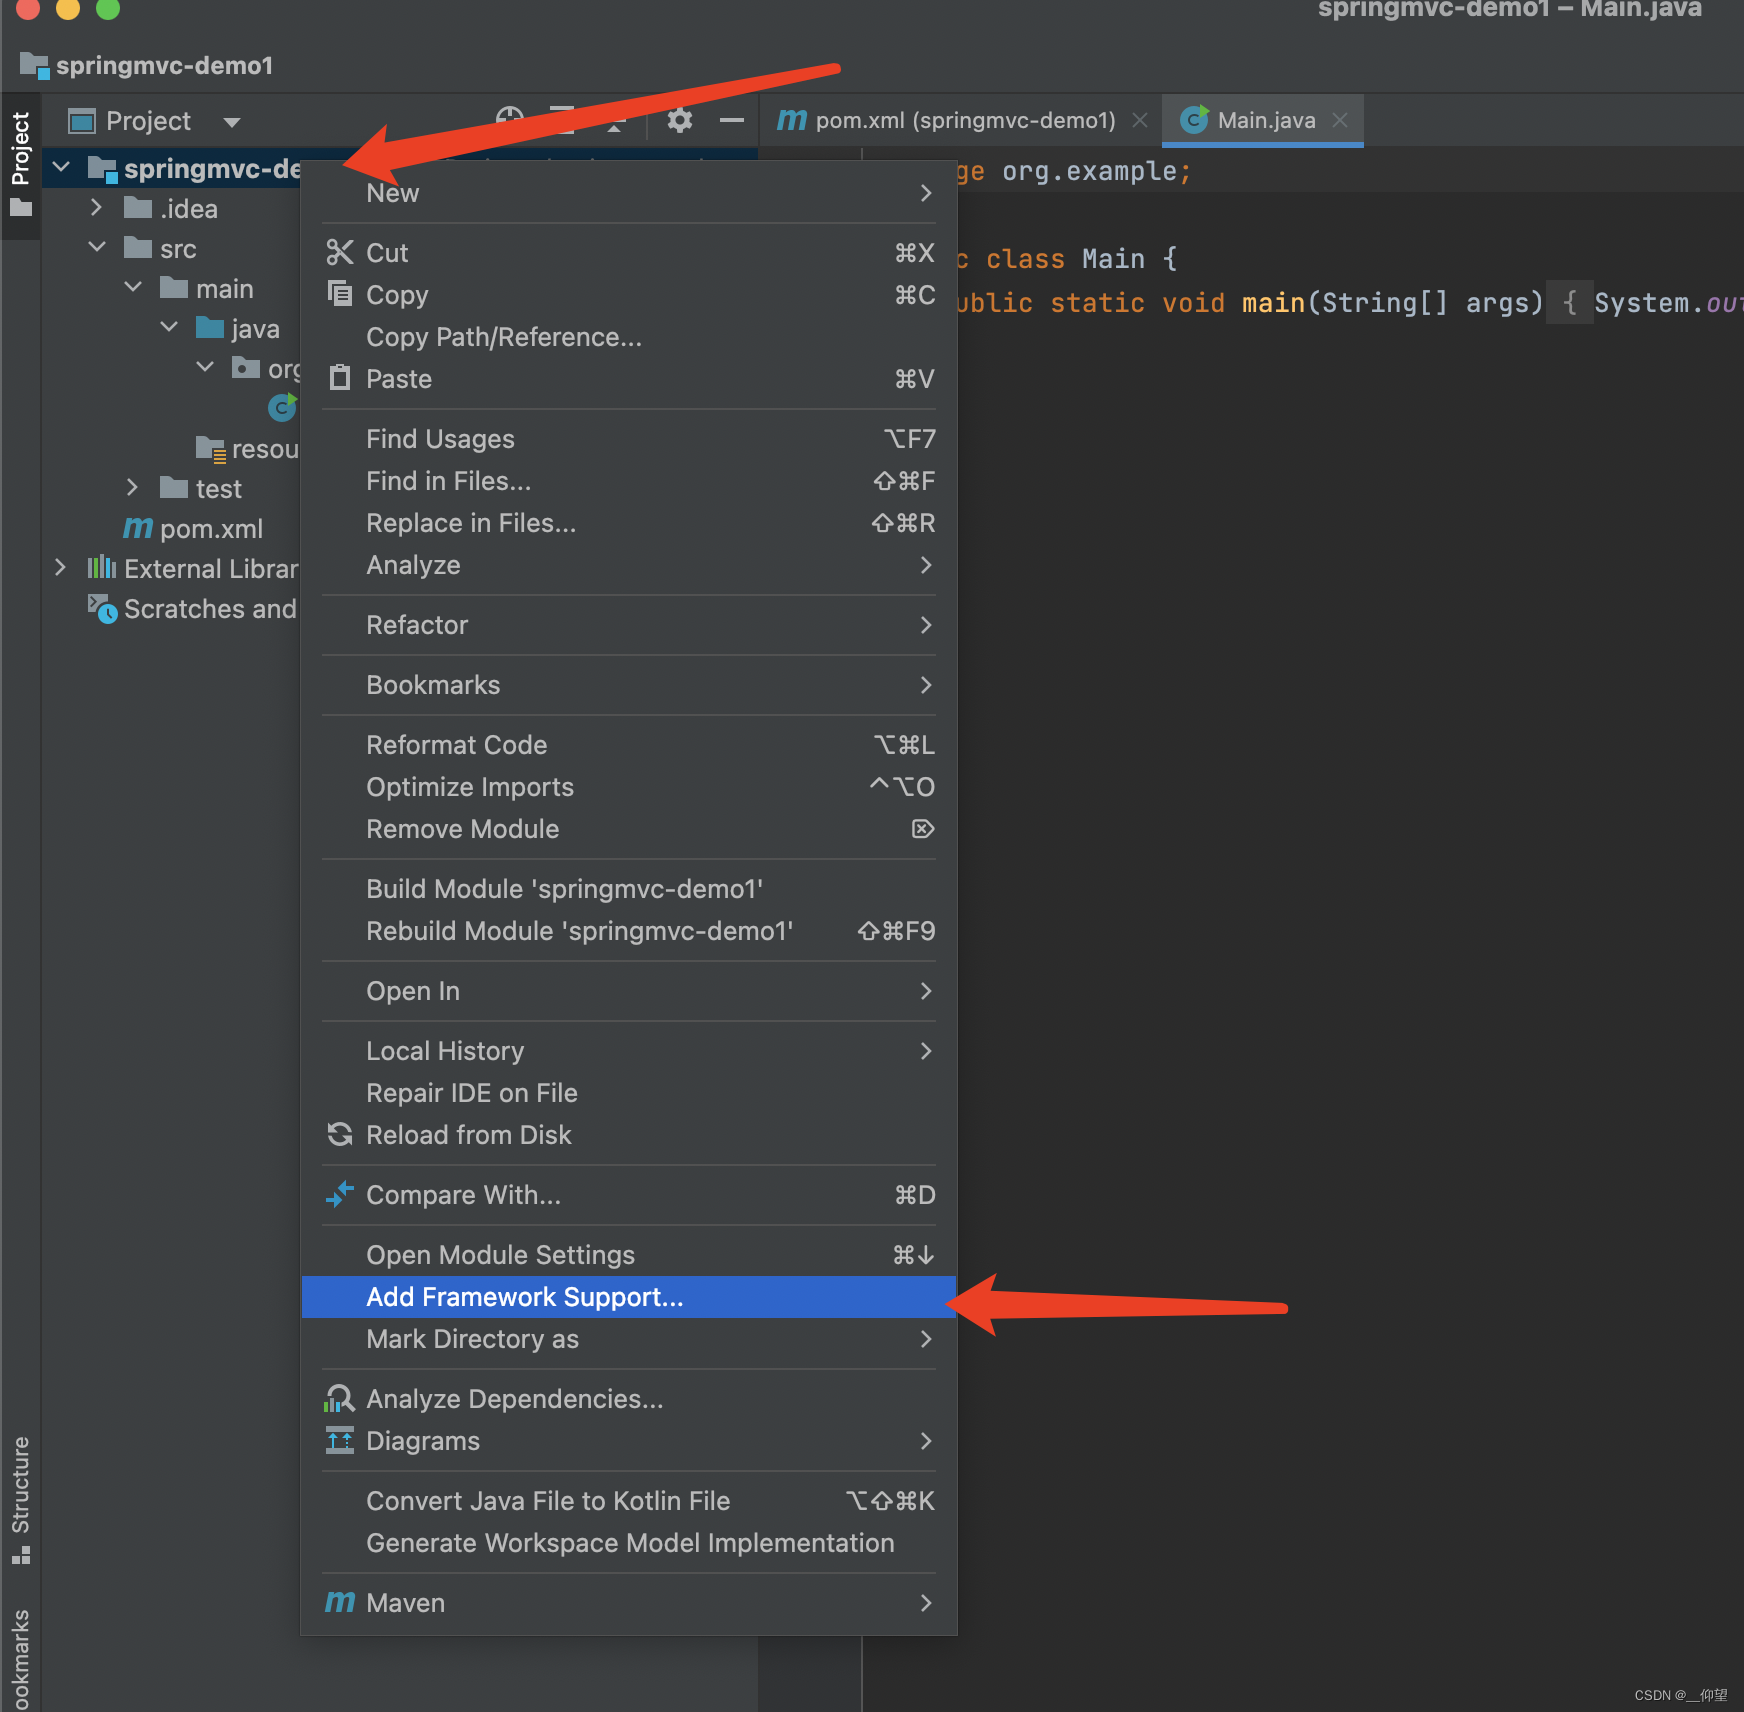Viewport: 1744px width, 1712px height.
Task: Collapse the src folder
Action: pos(97,247)
